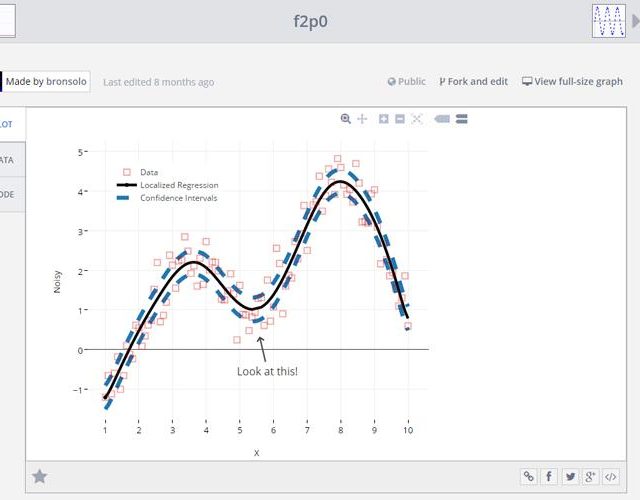Toggle the Data trace in the legend

point(140,172)
